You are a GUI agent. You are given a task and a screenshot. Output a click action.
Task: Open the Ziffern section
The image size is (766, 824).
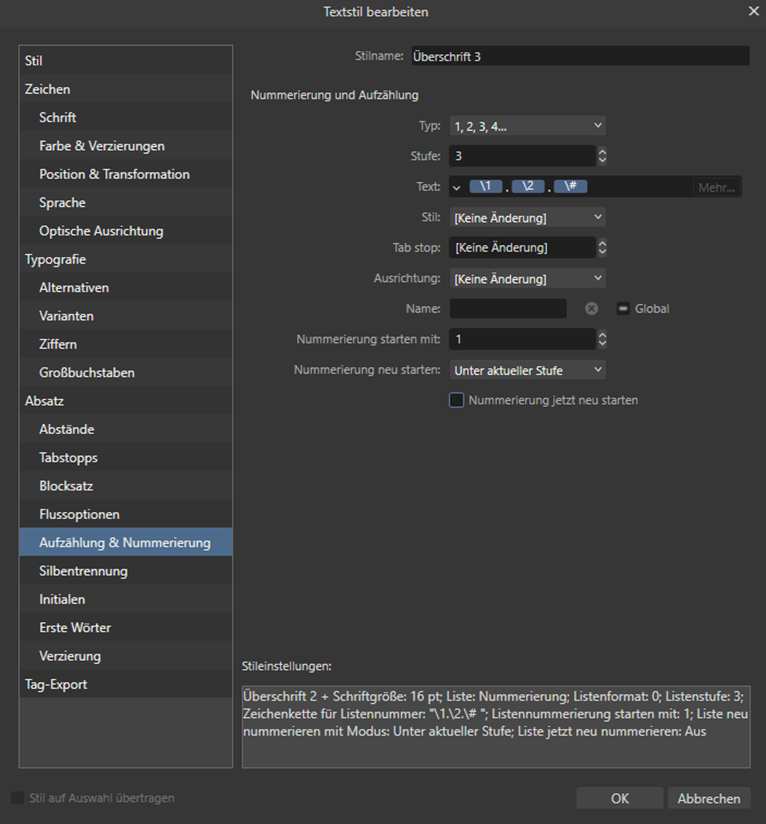click(126, 344)
